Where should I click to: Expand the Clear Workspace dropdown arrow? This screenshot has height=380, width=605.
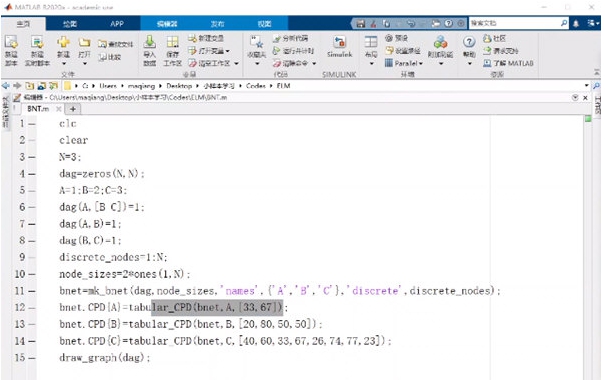click(x=236, y=63)
